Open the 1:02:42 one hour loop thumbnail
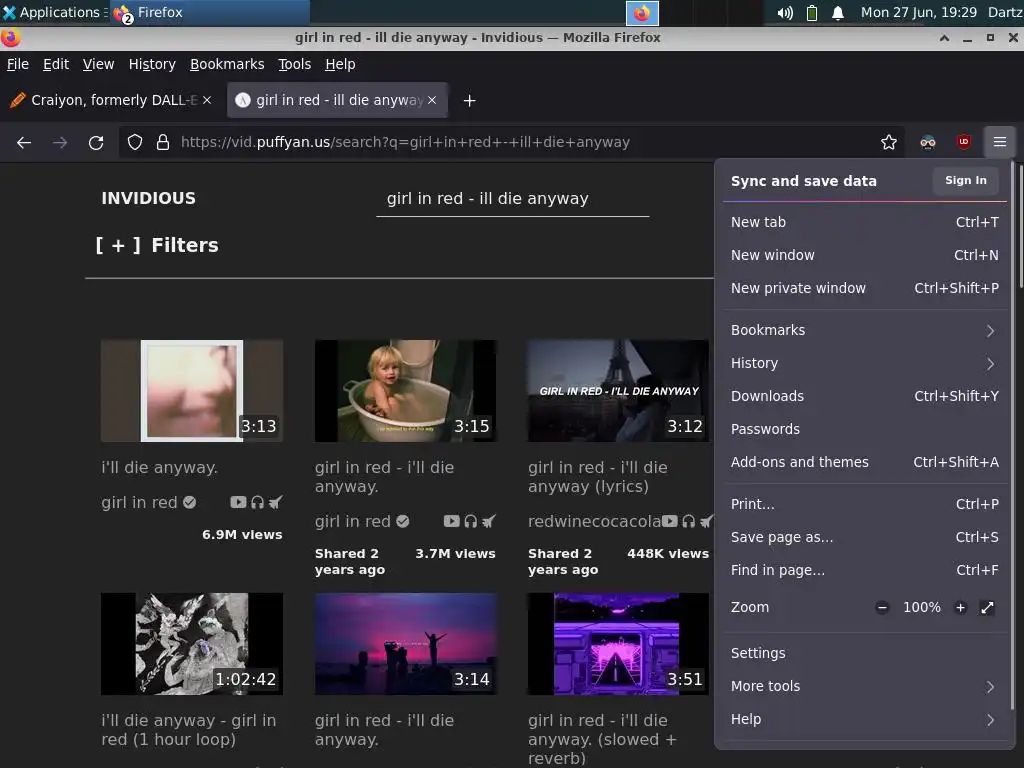Screen dimensions: 1024x768 pos(192,644)
